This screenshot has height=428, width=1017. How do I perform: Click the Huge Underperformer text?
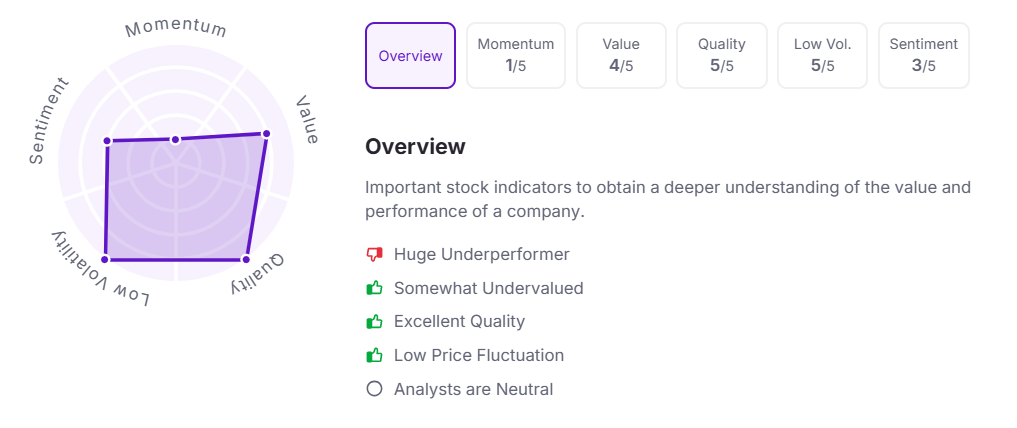481,254
